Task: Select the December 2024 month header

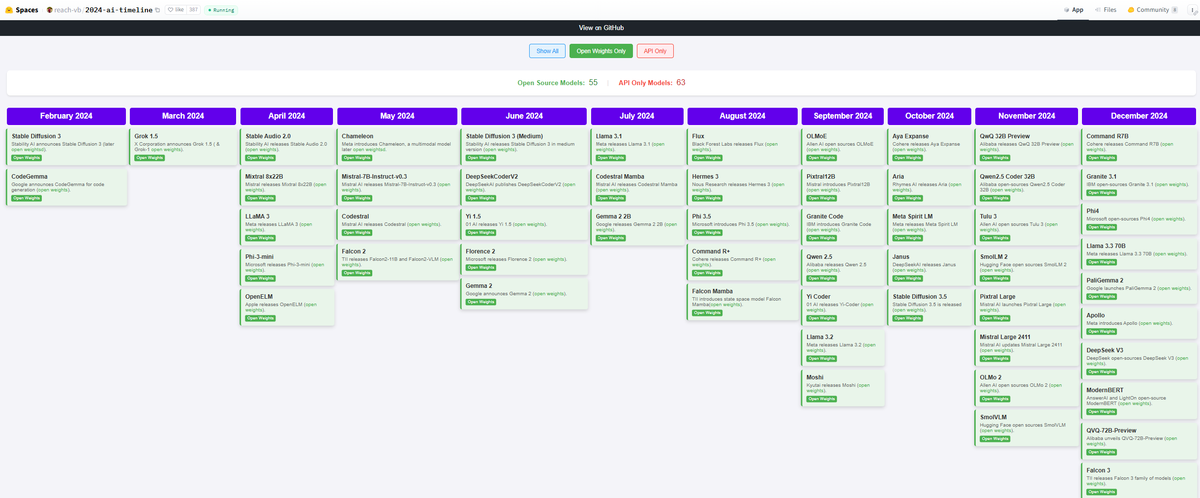Action: coord(1140,116)
